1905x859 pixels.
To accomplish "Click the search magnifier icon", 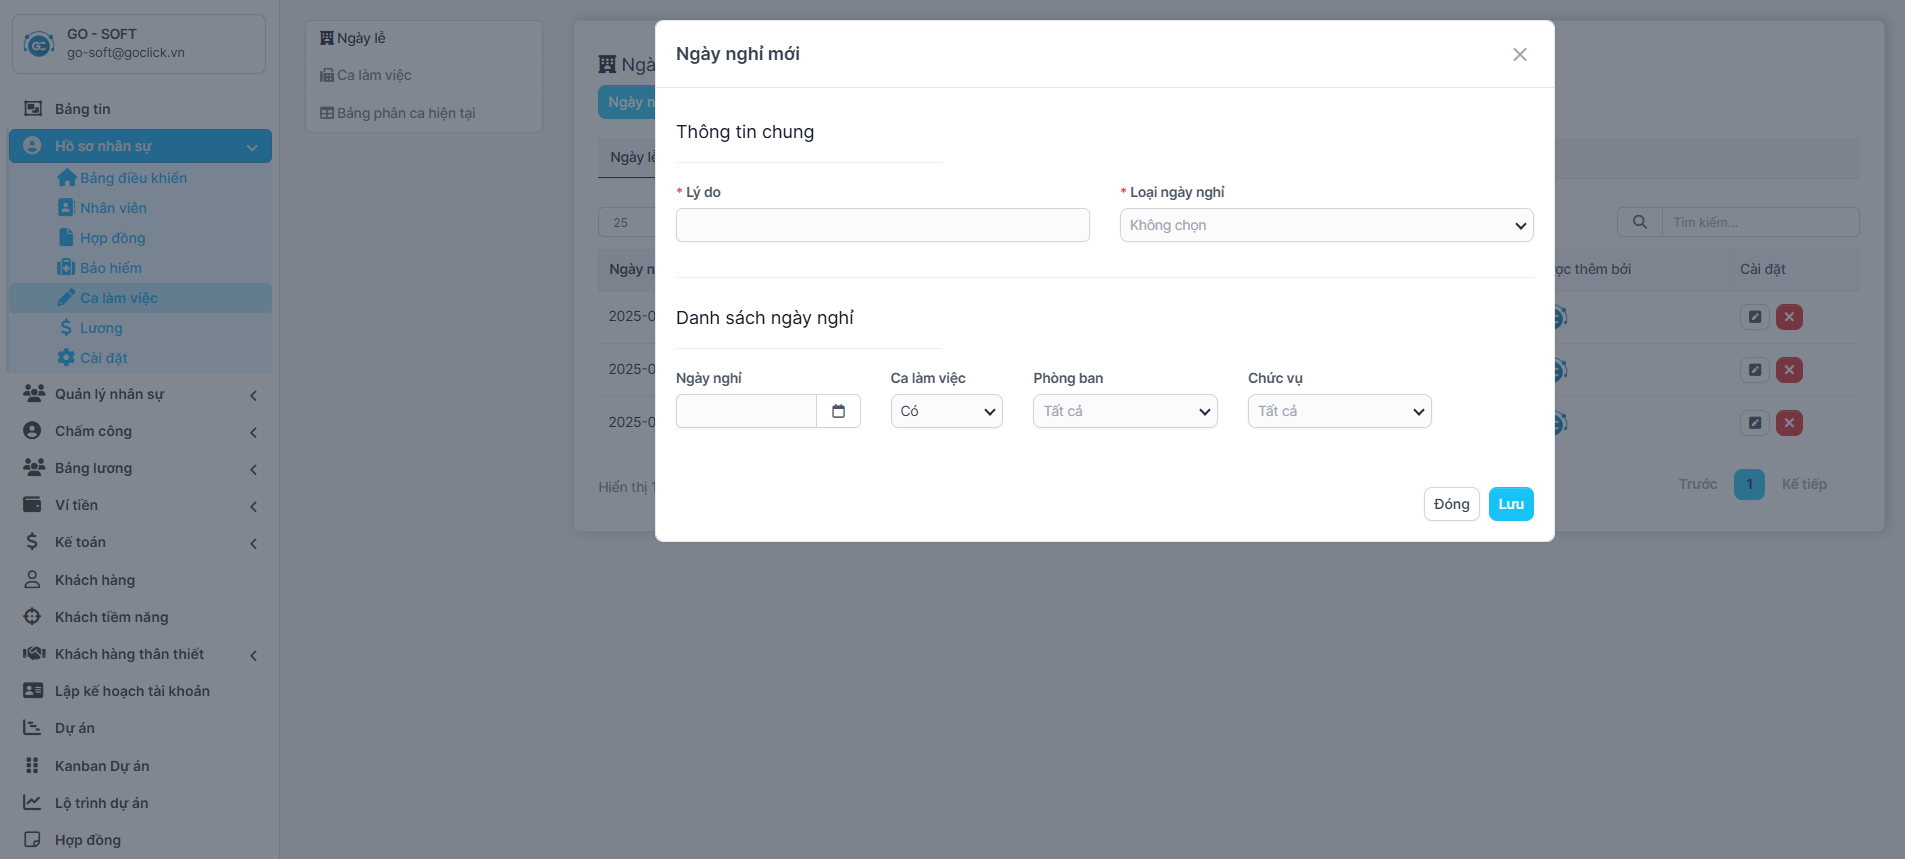I will click(x=1639, y=222).
